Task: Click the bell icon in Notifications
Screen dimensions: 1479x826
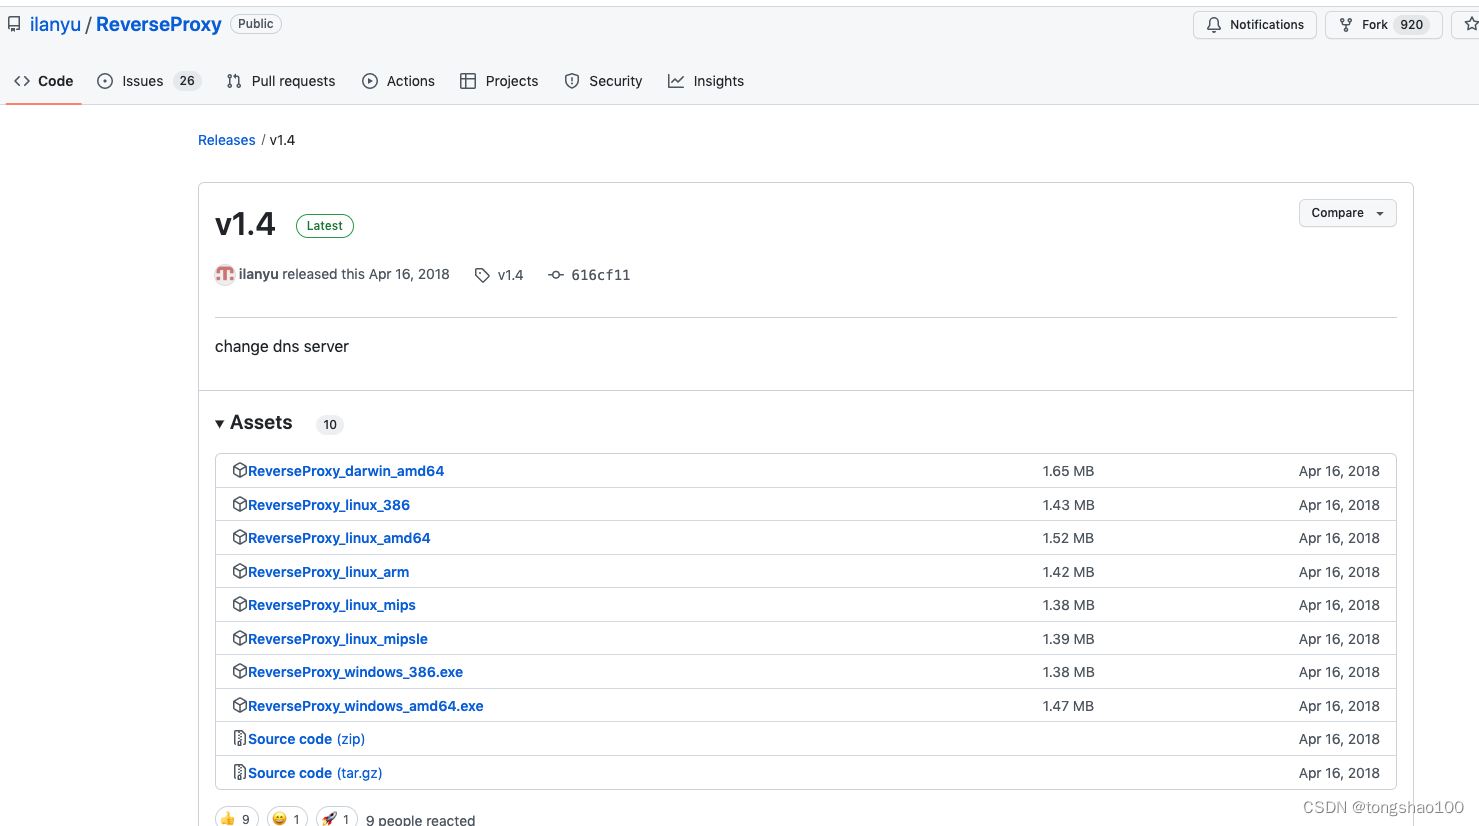Action: (1214, 25)
